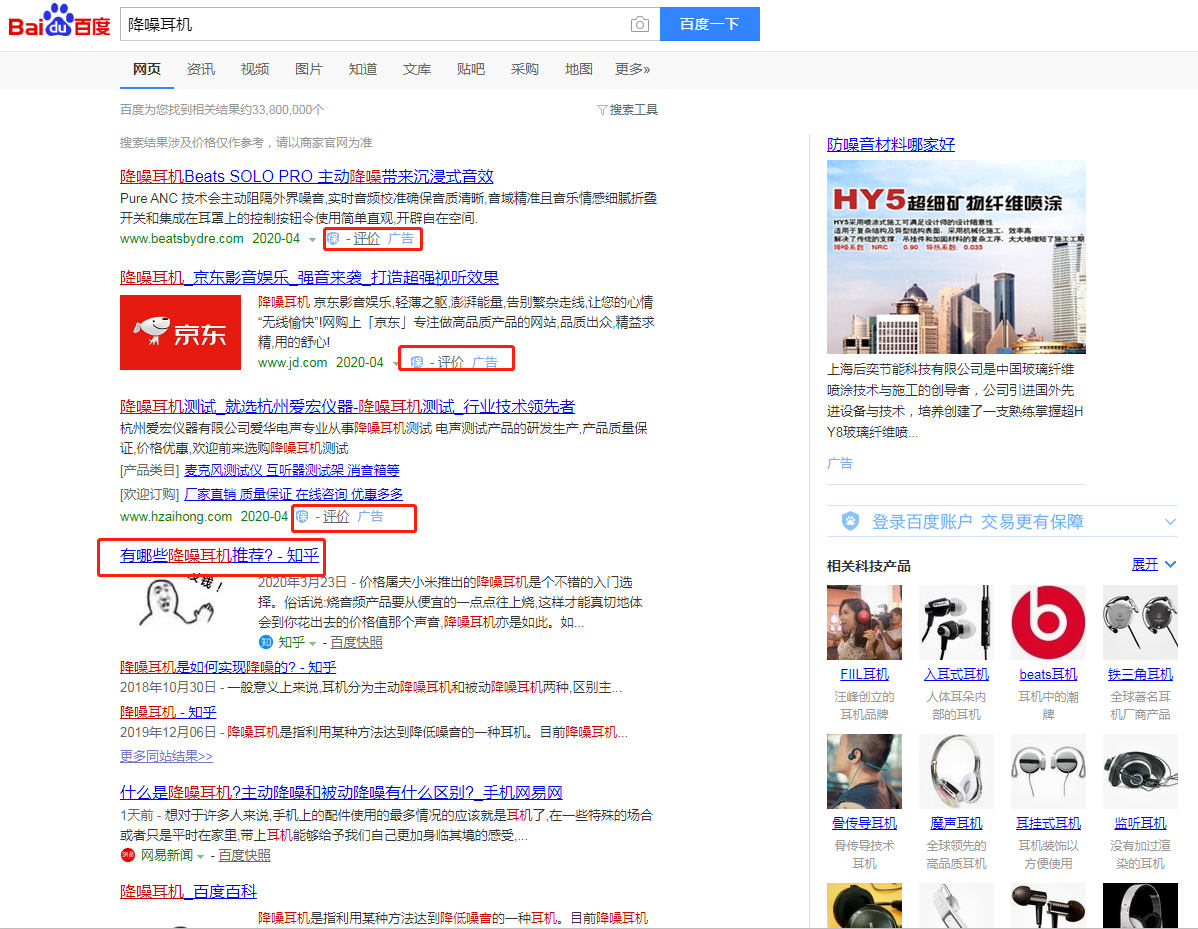Open 防噪音材料哪家好 ad link
Screen dimensions: 1198x929
click(891, 144)
